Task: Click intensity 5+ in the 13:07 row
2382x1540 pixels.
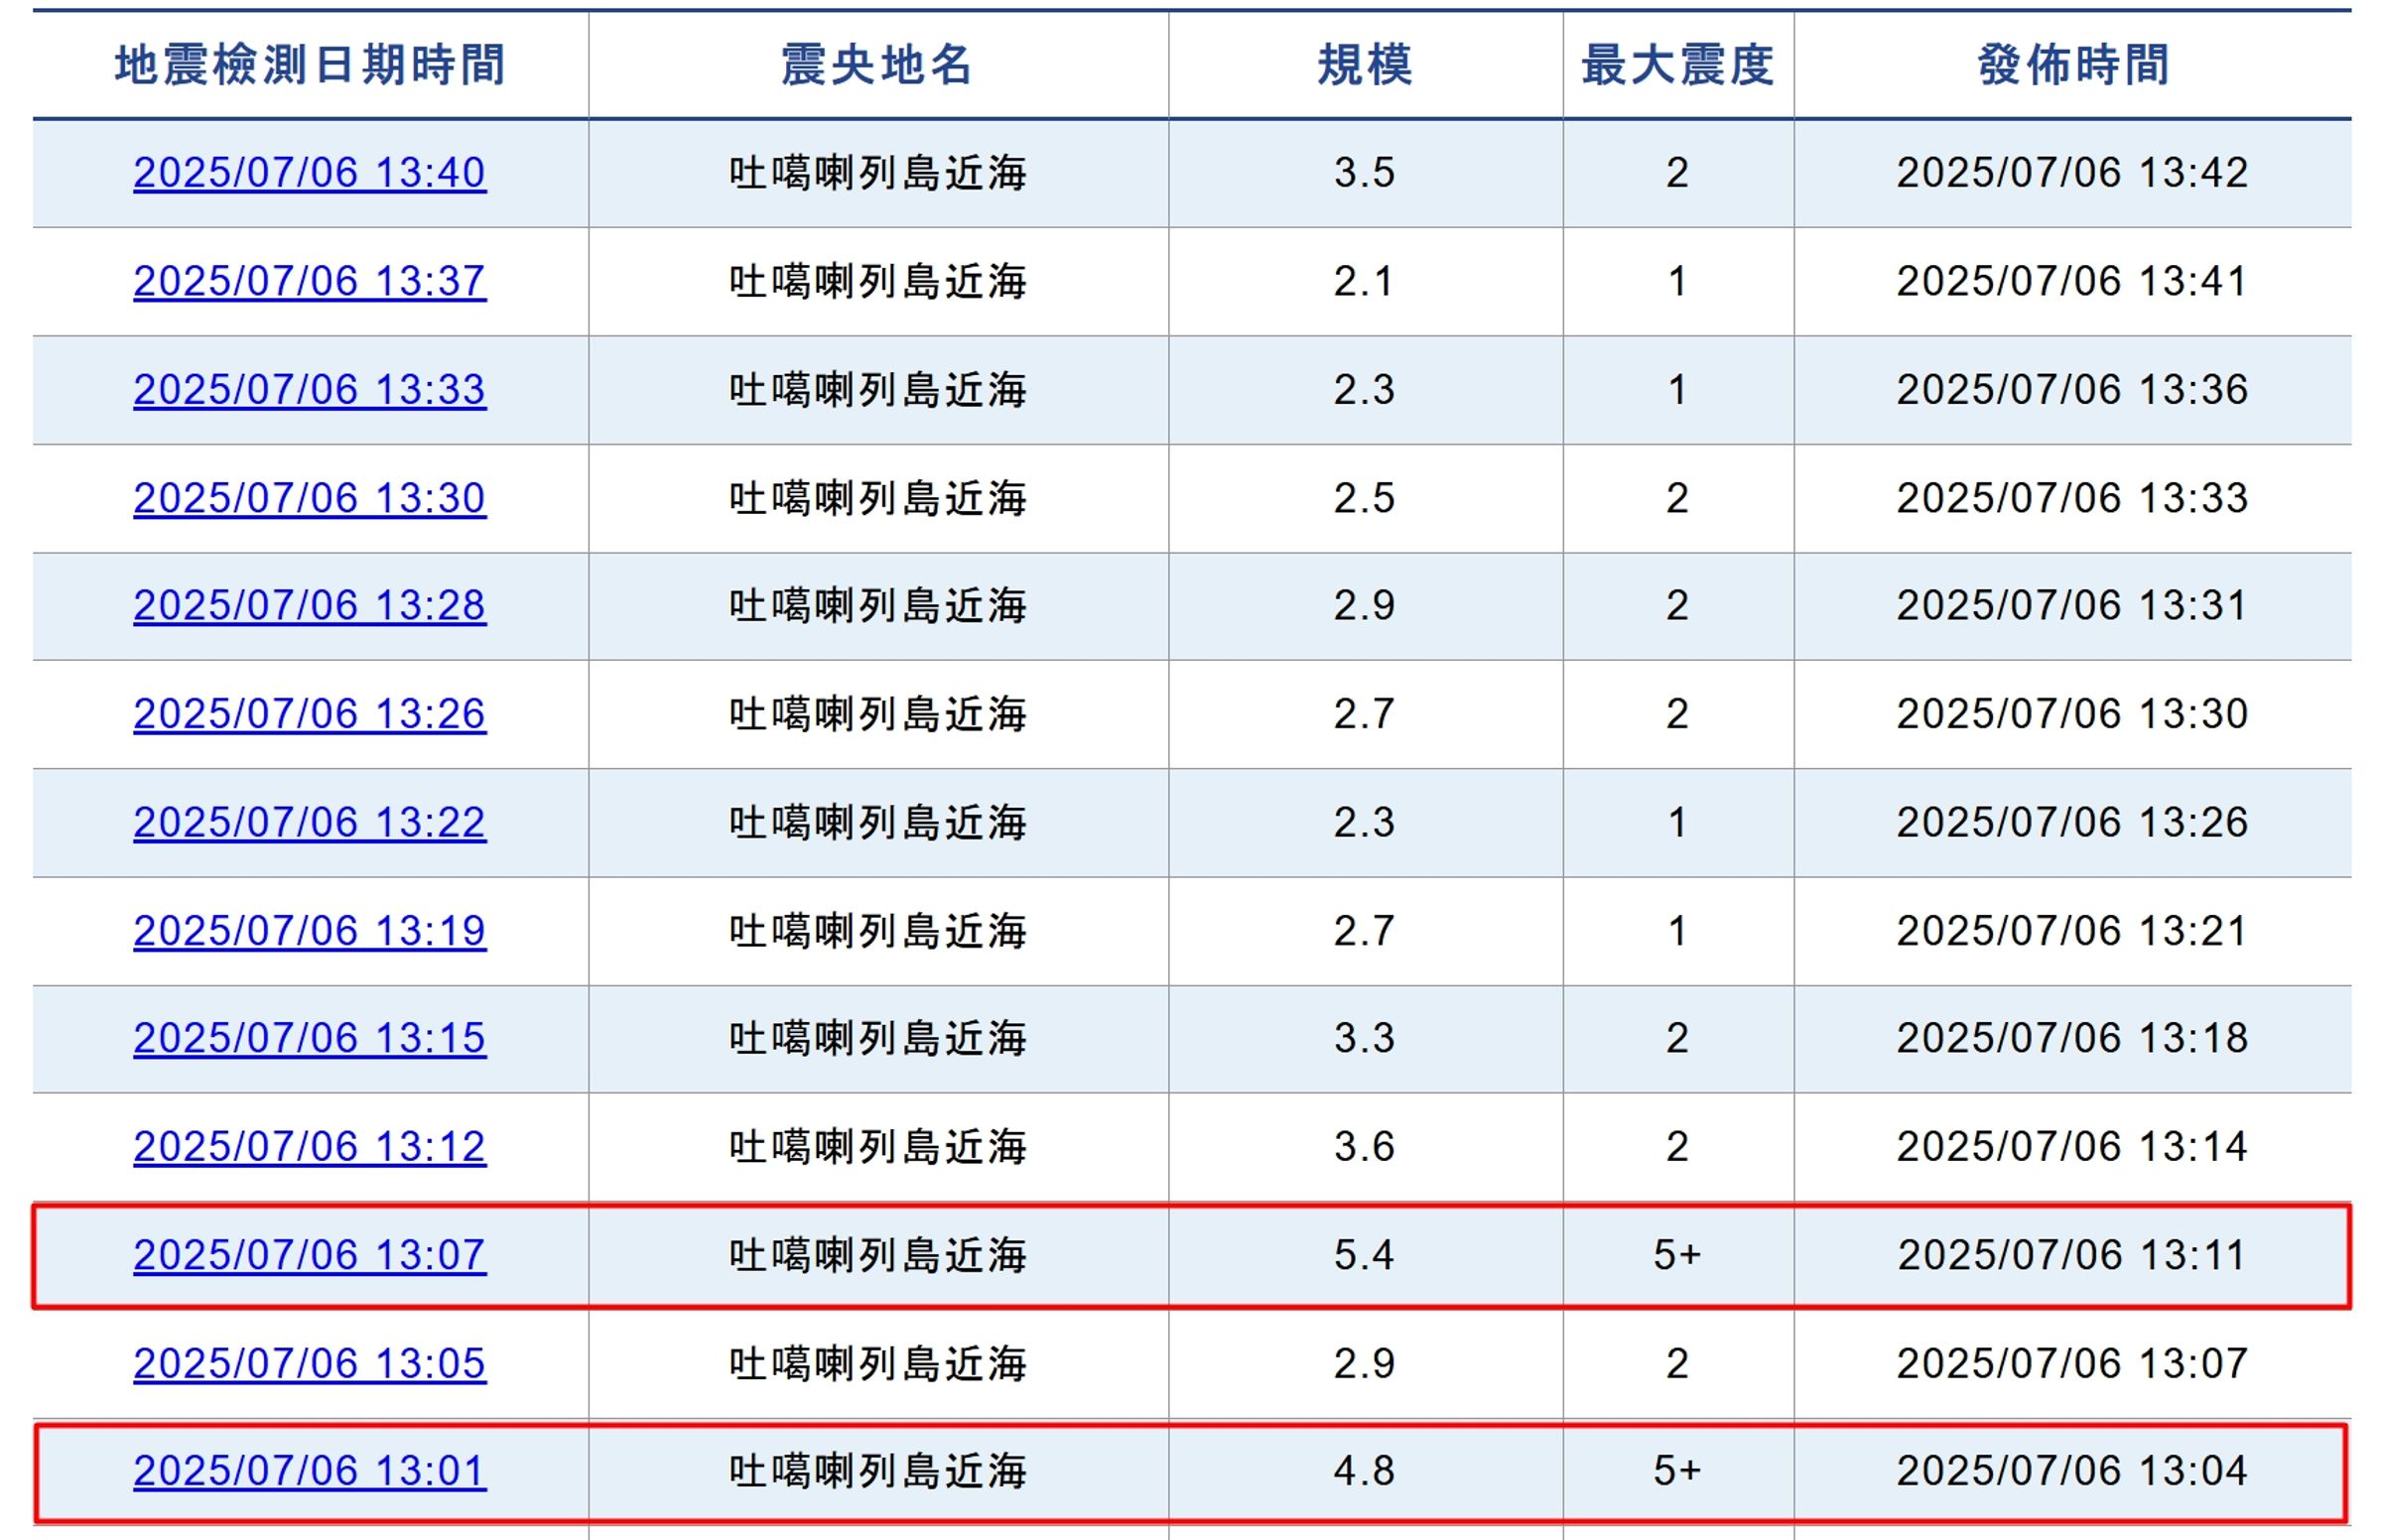Action: 1677,1255
